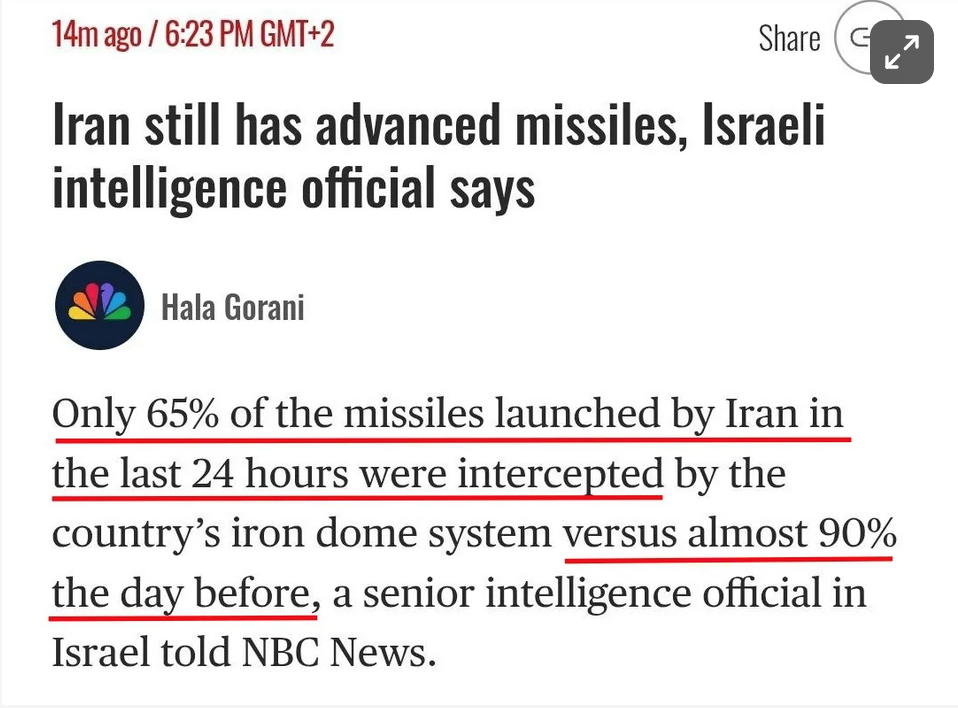Open author Hala Gorani's name link

click(x=233, y=307)
